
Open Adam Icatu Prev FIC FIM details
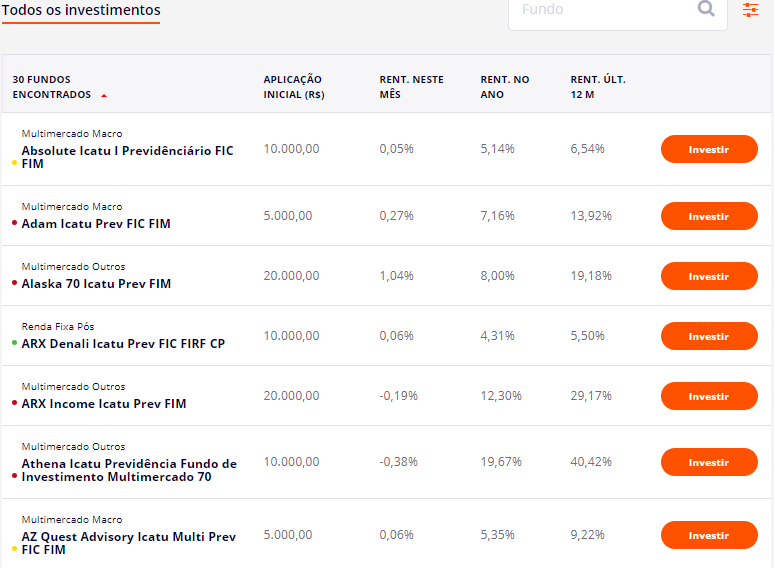point(96,224)
